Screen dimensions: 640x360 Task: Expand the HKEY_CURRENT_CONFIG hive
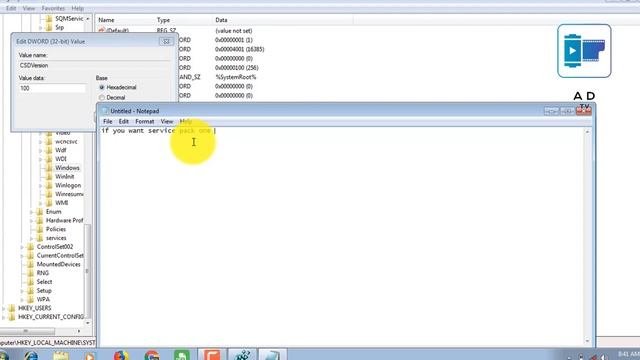click(x=4, y=317)
